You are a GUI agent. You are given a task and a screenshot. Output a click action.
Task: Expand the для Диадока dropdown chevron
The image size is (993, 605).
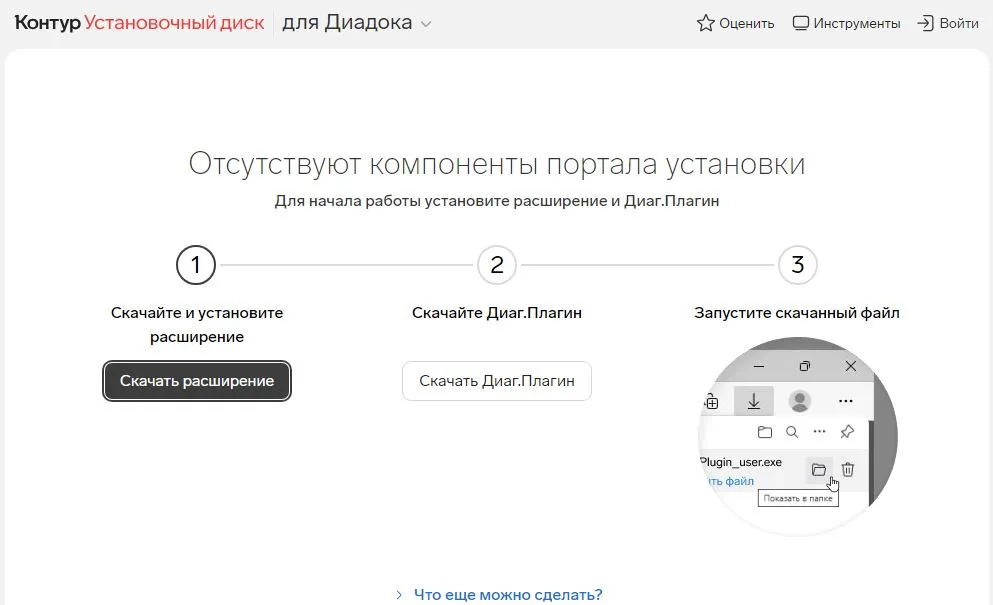426,24
